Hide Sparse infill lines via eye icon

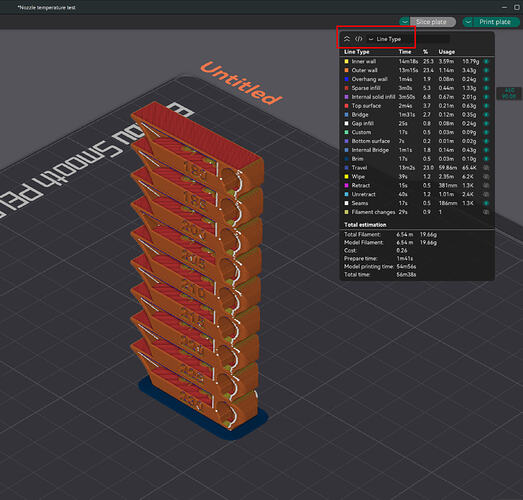click(486, 88)
